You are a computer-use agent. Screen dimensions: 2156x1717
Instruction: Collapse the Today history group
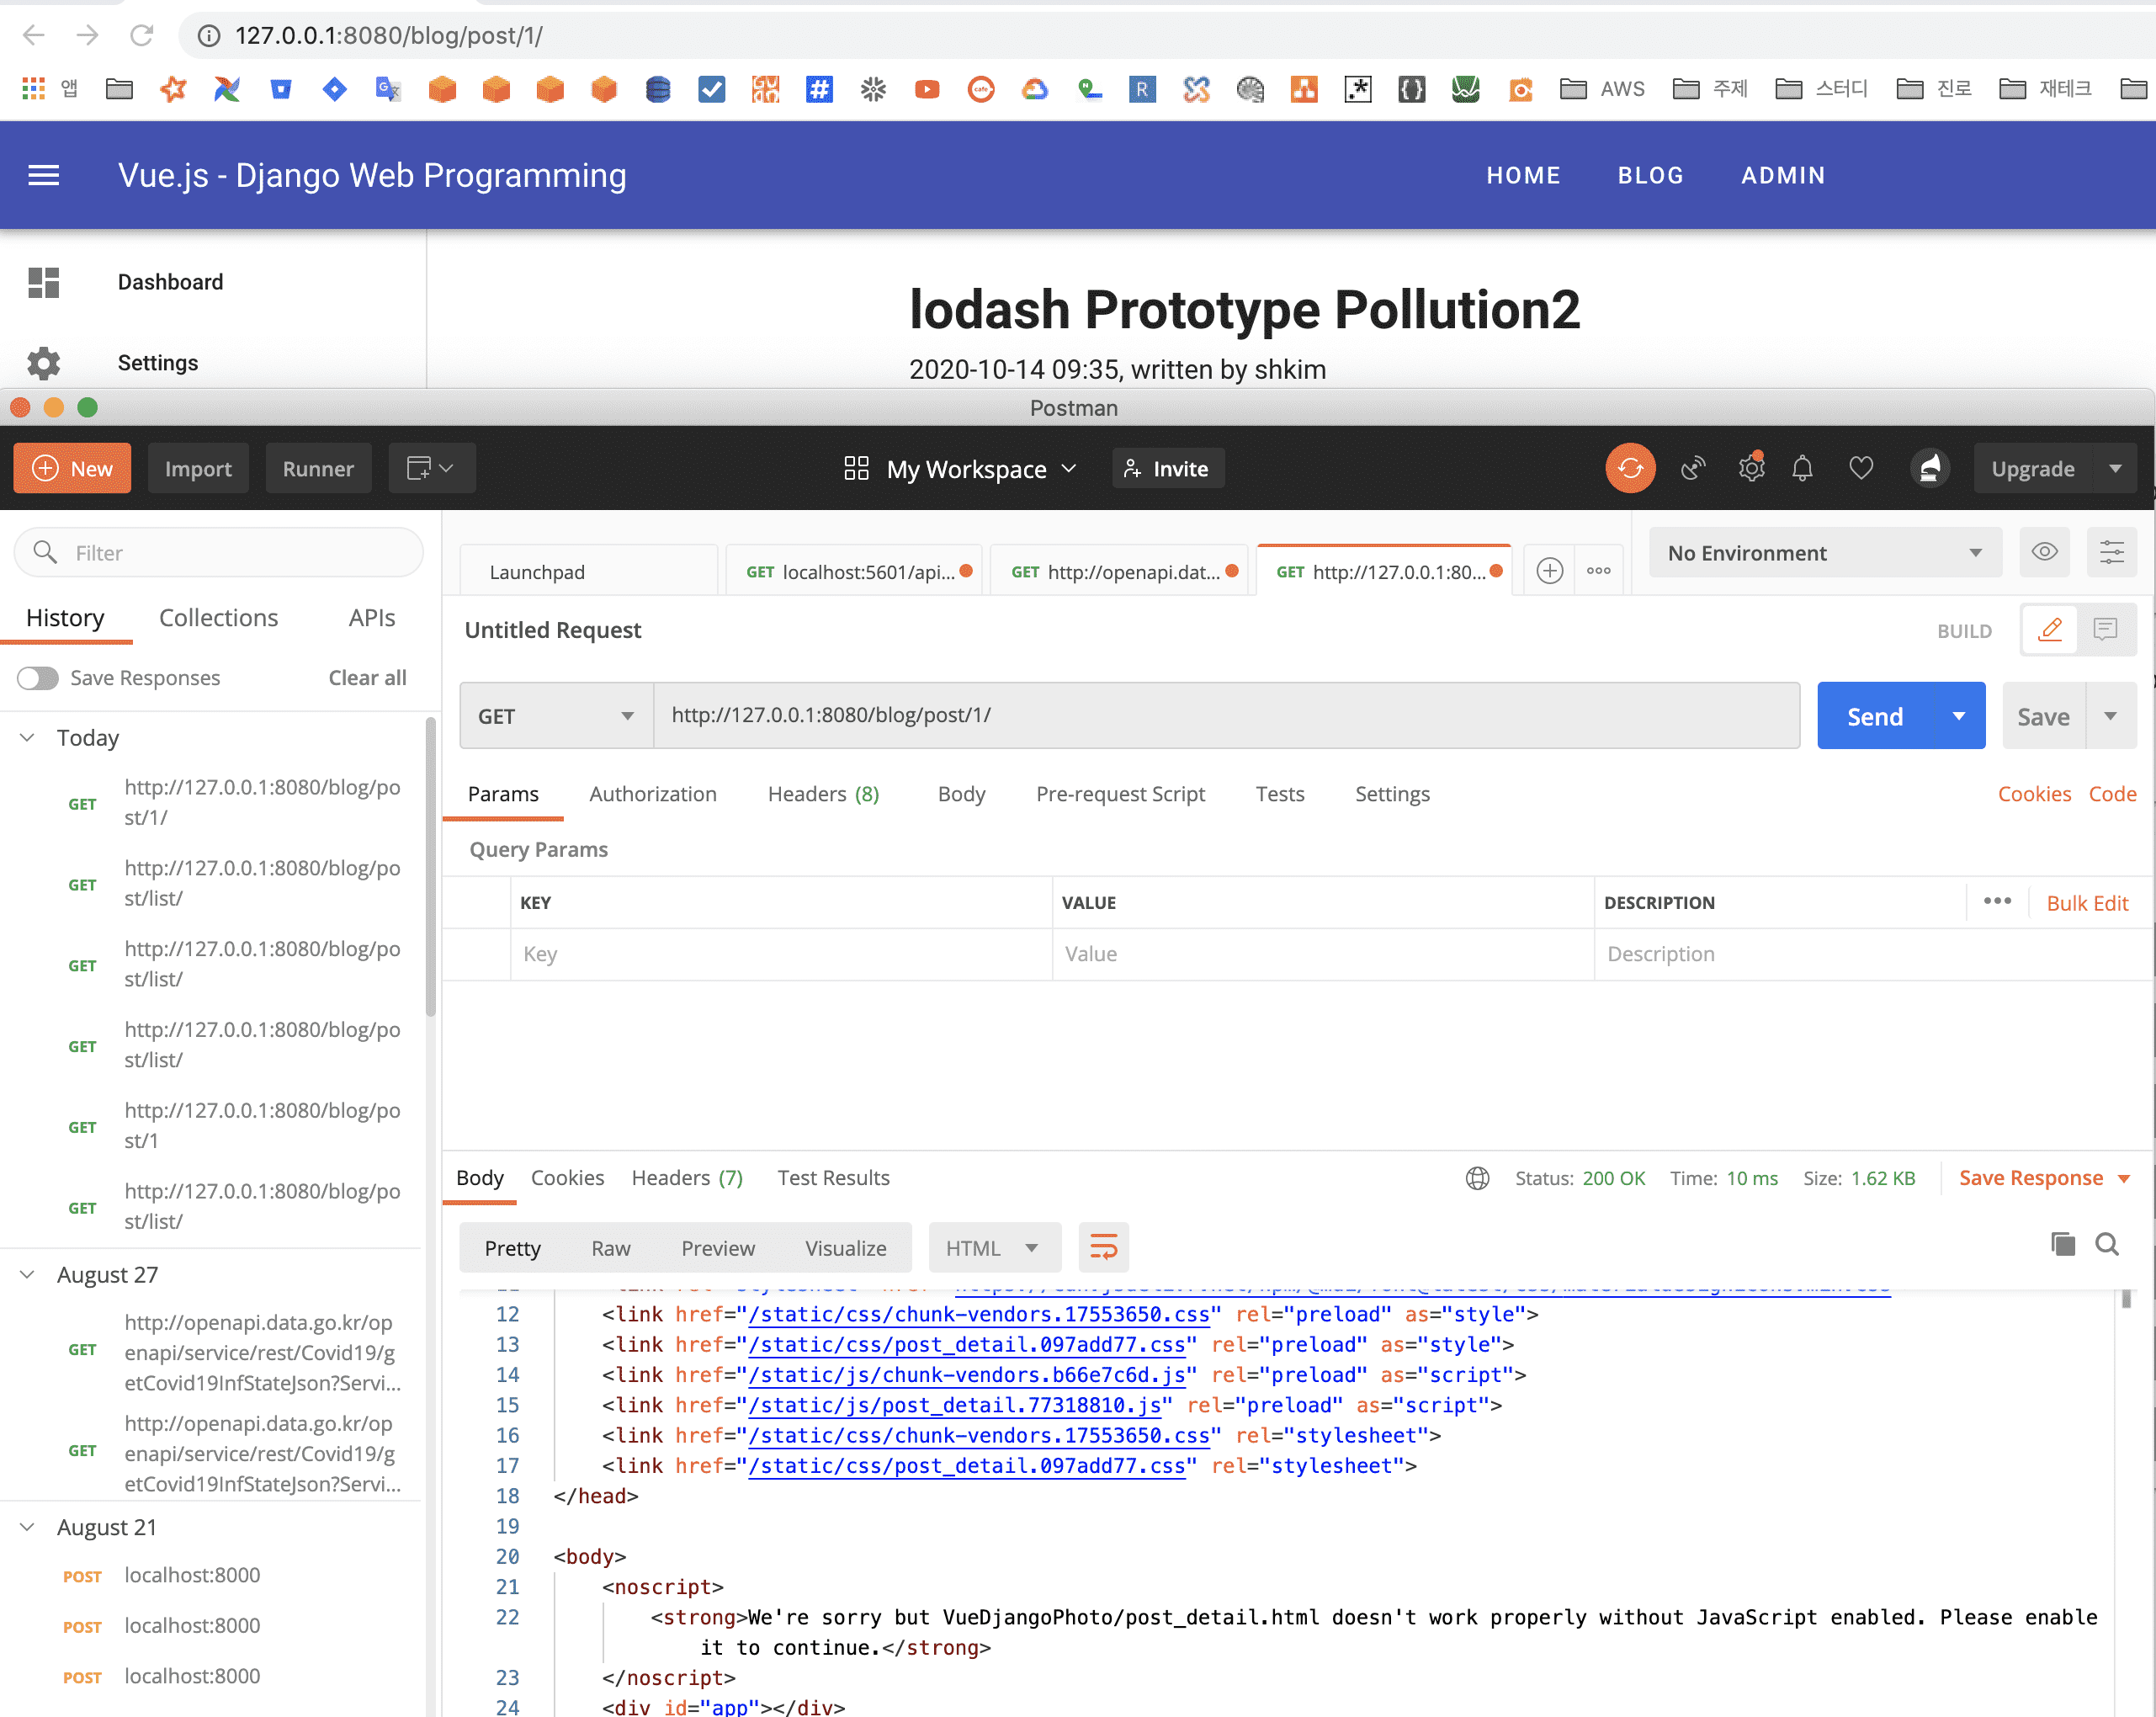28,738
